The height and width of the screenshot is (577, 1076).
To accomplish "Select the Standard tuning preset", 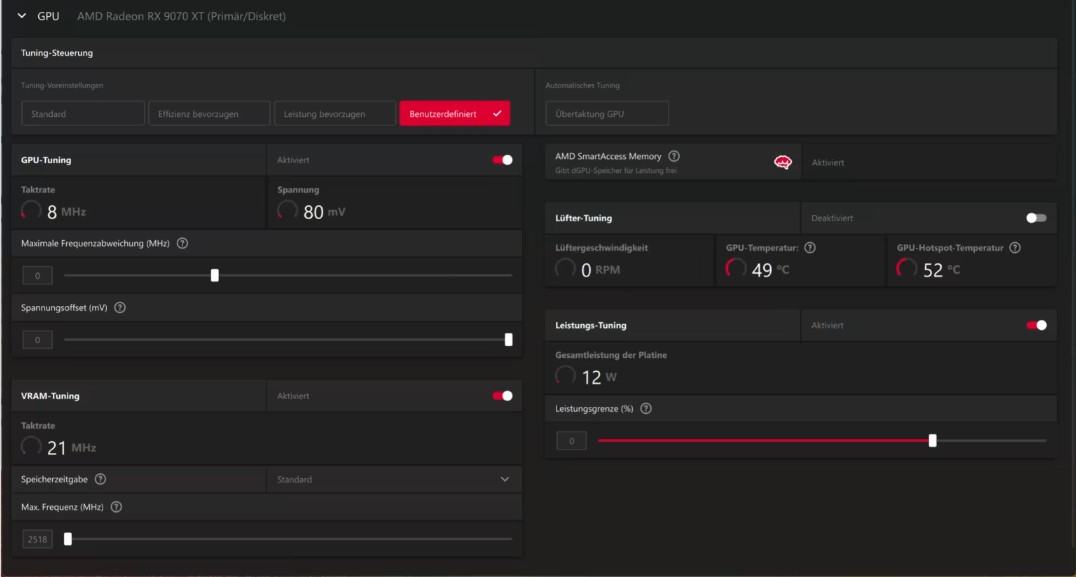I will (x=83, y=114).
